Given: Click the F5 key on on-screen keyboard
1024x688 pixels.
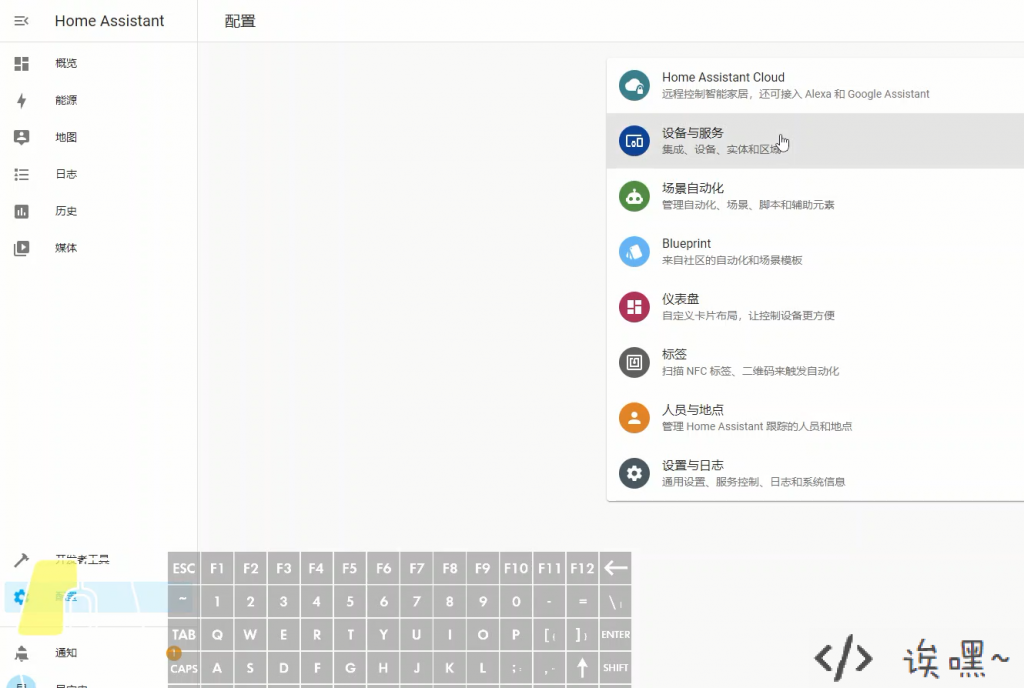Looking at the screenshot, I should [x=349, y=569].
